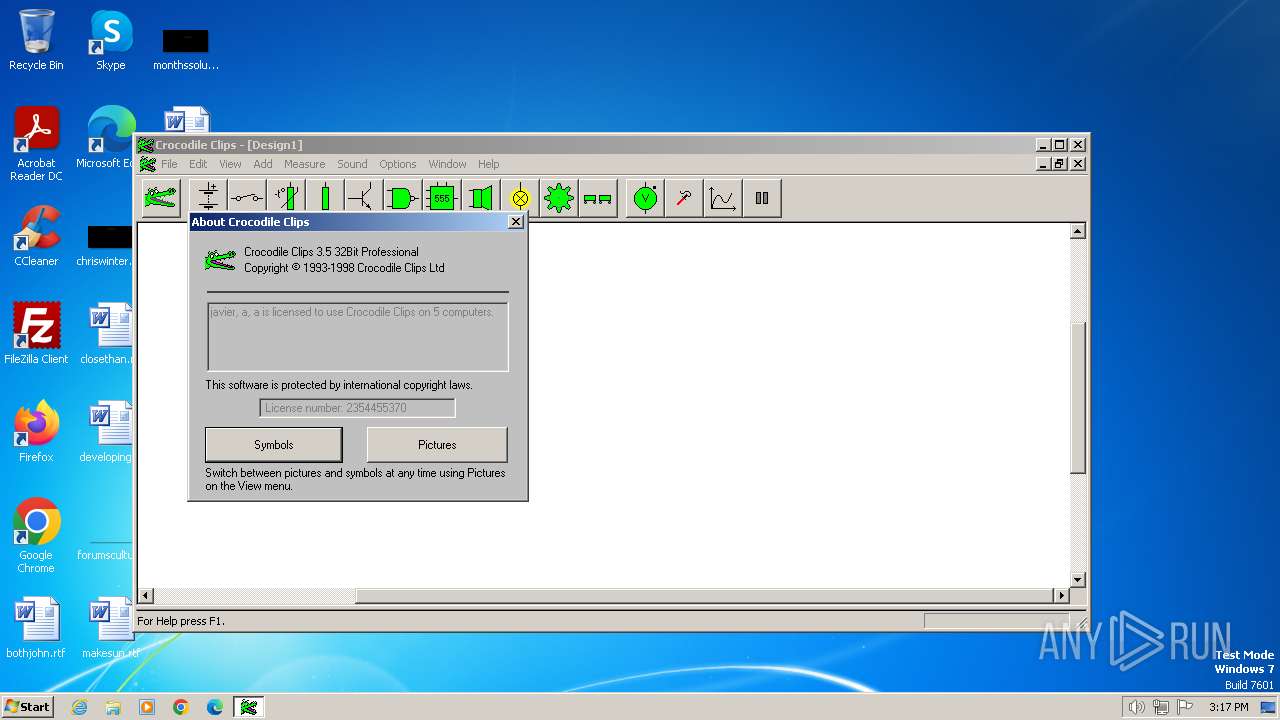Open the 555 integrated circuits toolbar
Screen dimensions: 1280x720
click(x=442, y=198)
